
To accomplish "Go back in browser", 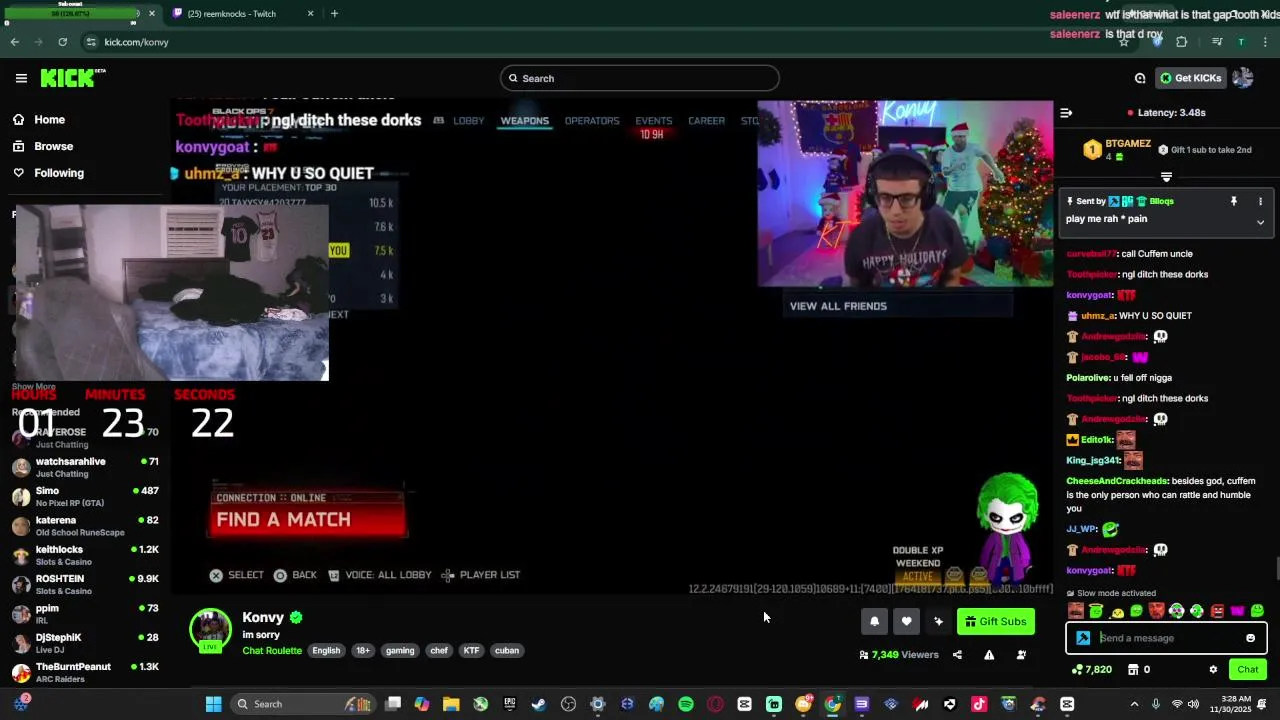I will 14,42.
